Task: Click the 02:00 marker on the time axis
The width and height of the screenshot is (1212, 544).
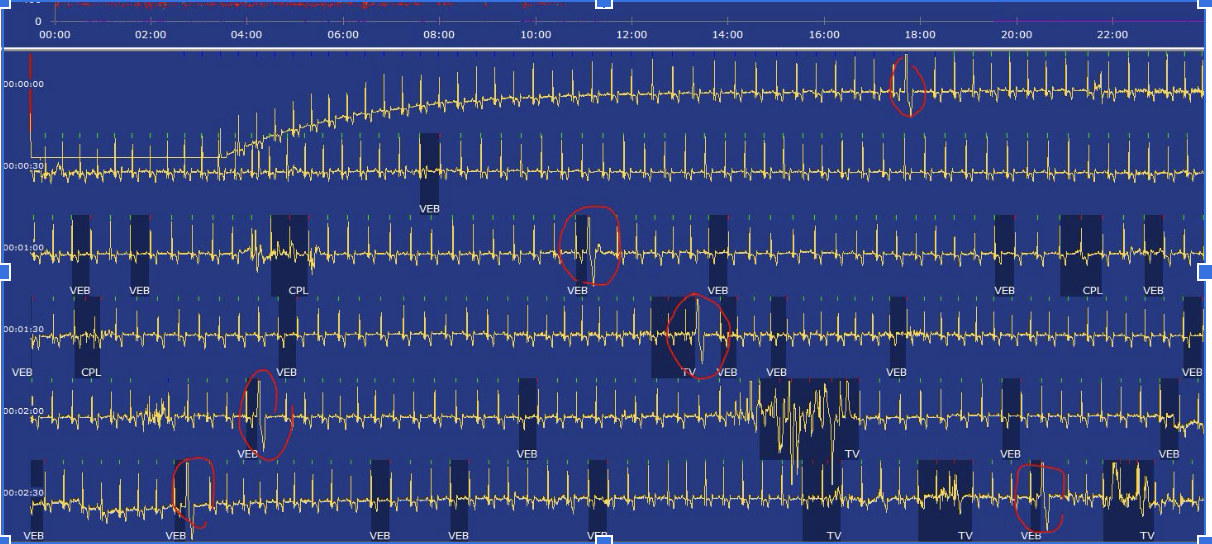Action: pos(150,35)
